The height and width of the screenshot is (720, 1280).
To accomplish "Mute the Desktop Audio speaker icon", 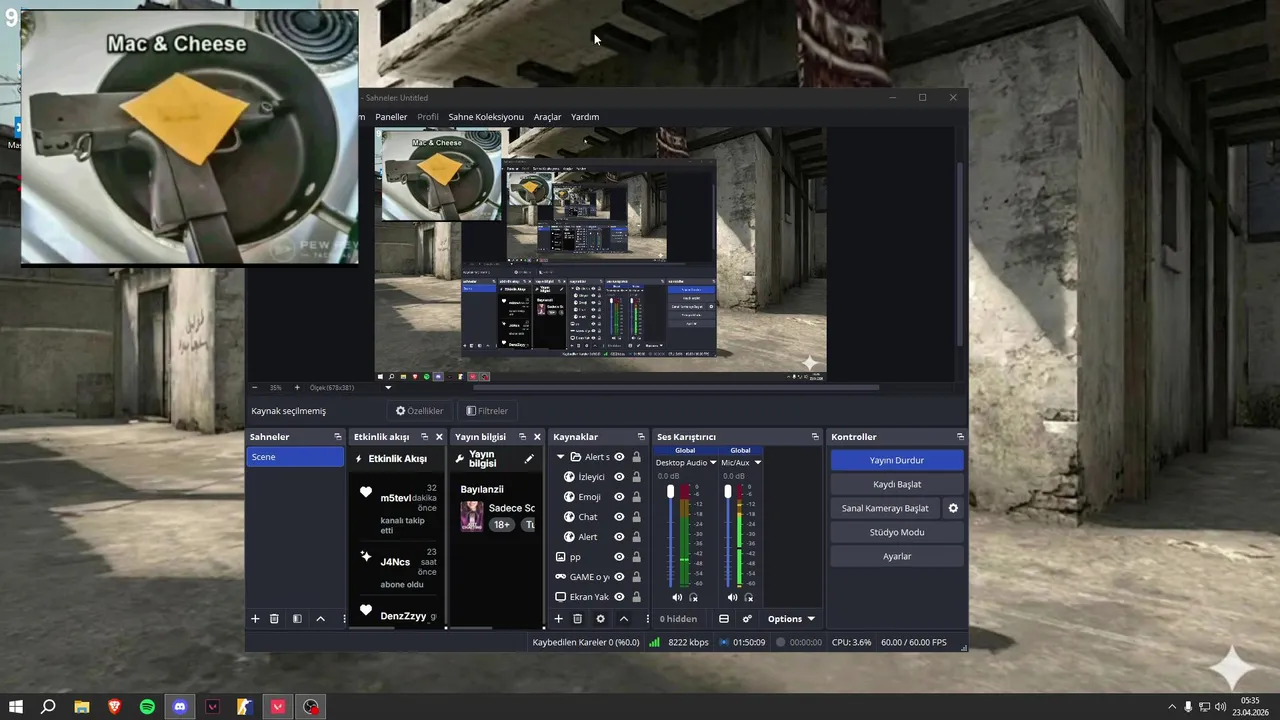I will 677,597.
